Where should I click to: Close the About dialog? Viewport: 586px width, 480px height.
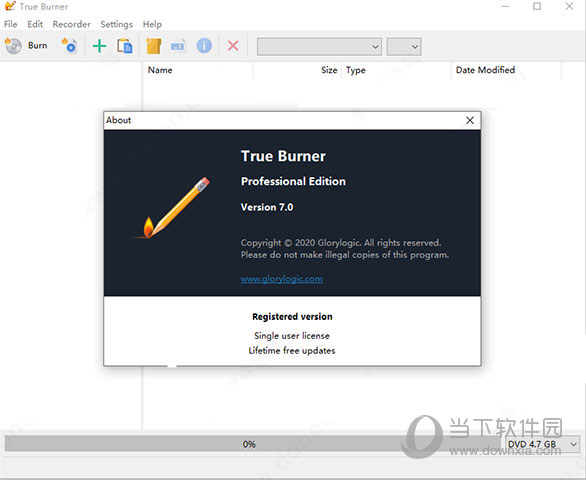(x=470, y=120)
